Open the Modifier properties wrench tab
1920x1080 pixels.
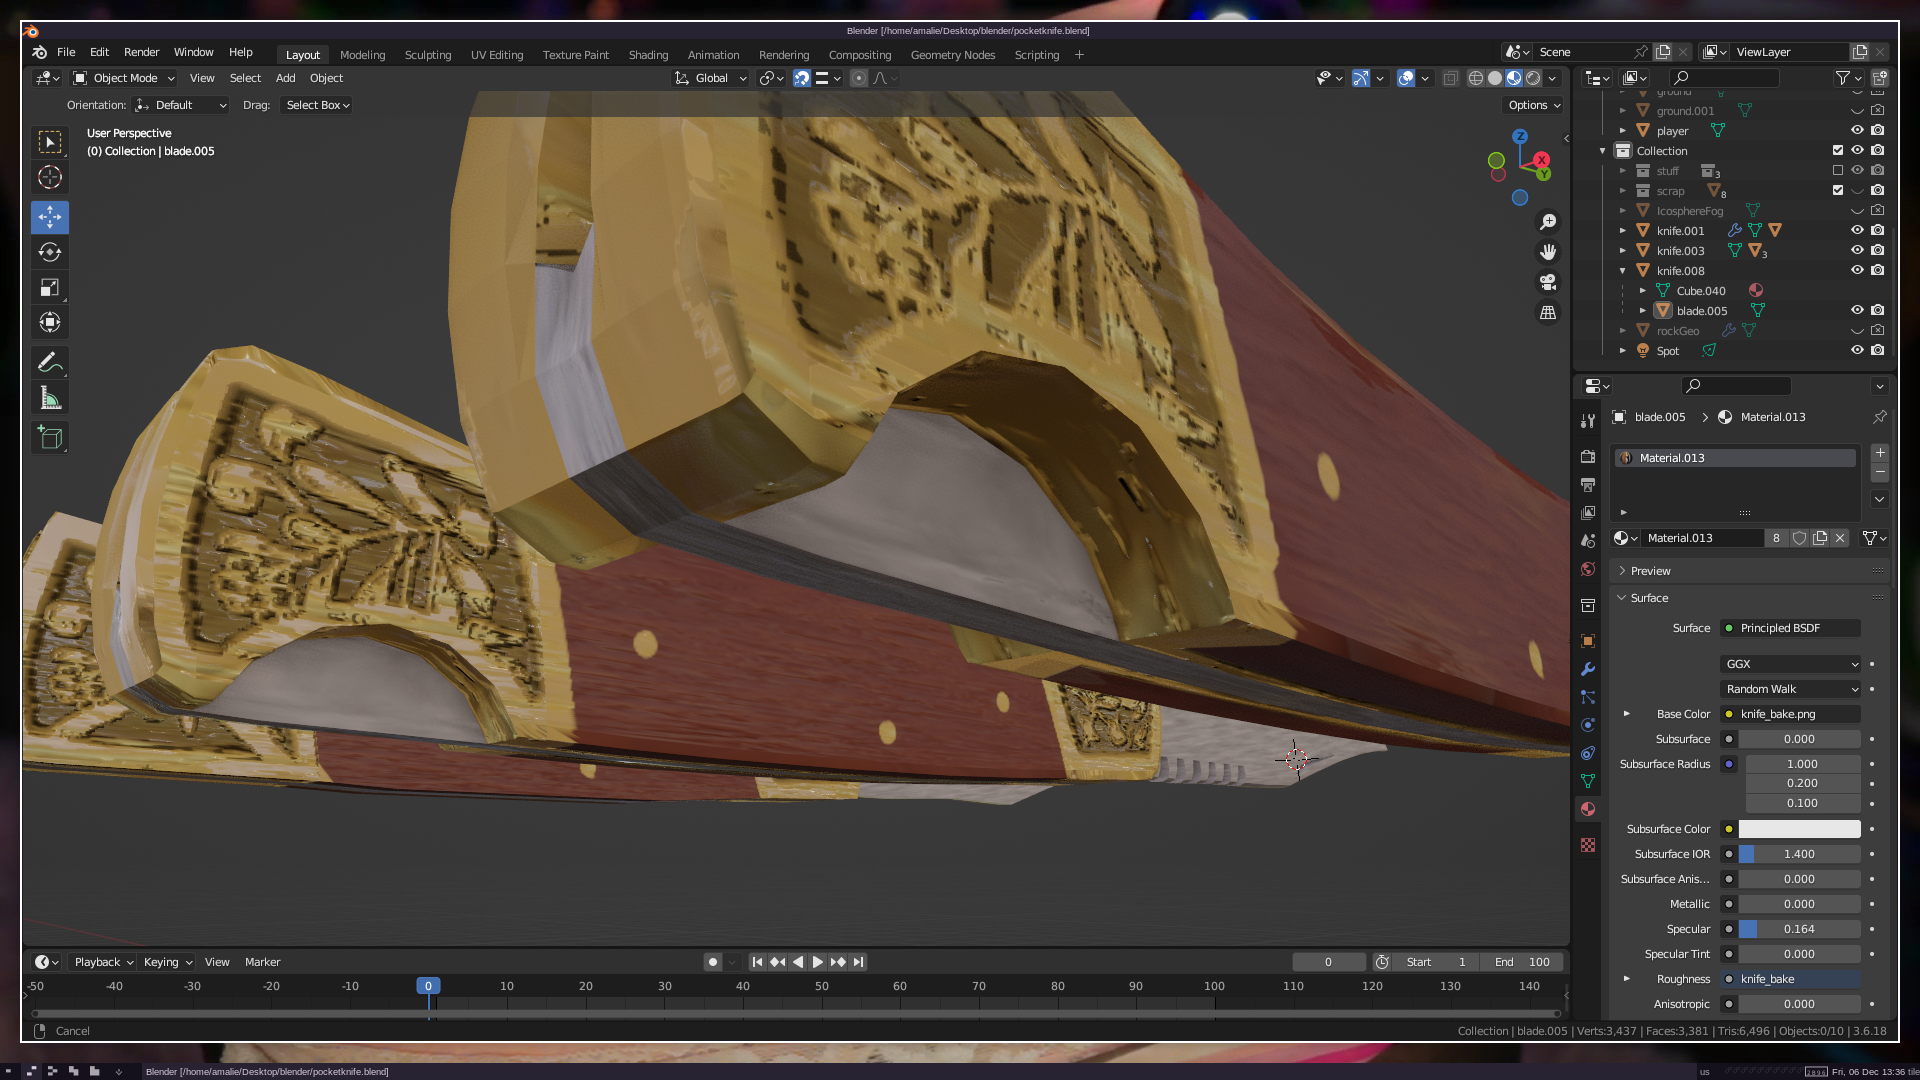click(x=1588, y=669)
